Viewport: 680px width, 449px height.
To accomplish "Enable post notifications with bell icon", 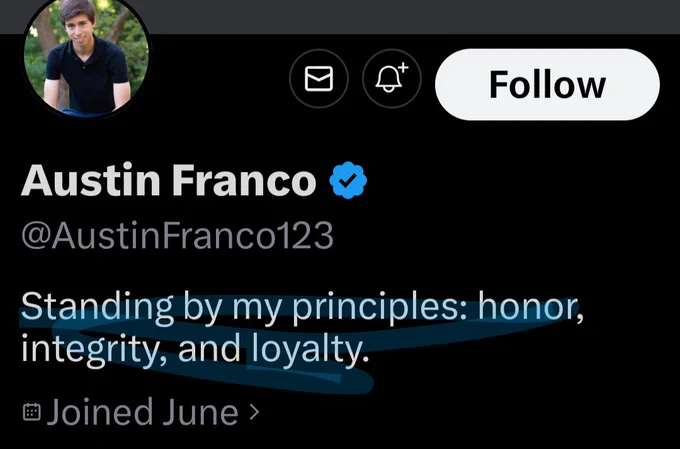I will click(x=392, y=79).
